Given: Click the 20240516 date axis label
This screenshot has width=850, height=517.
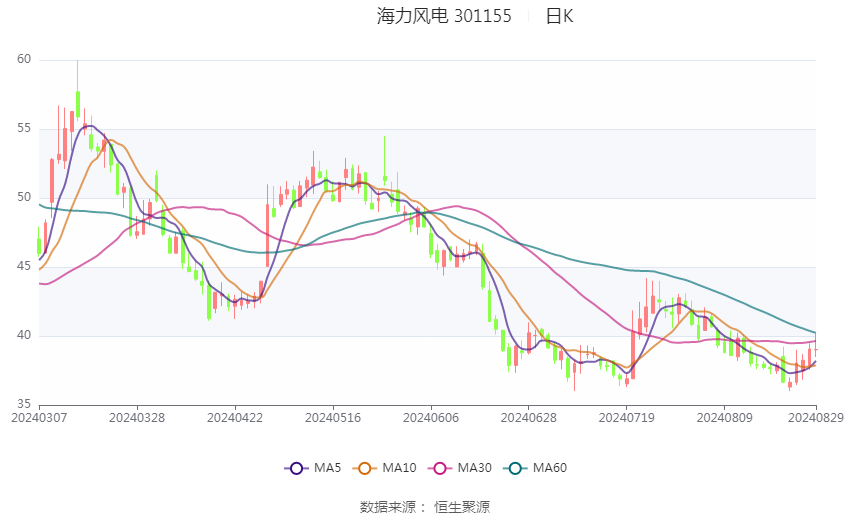Looking at the screenshot, I should pyautogui.click(x=331, y=417).
